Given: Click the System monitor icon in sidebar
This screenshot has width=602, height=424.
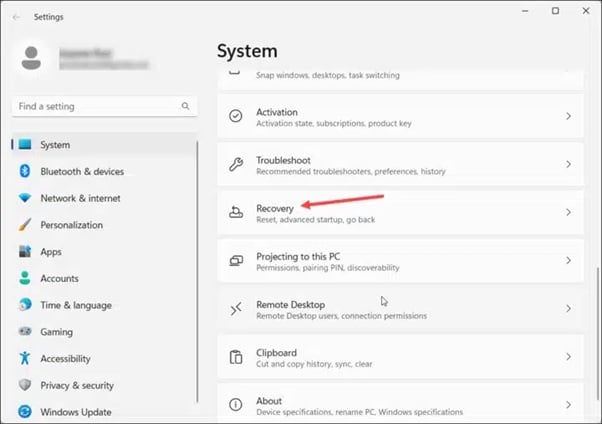Looking at the screenshot, I should point(25,144).
